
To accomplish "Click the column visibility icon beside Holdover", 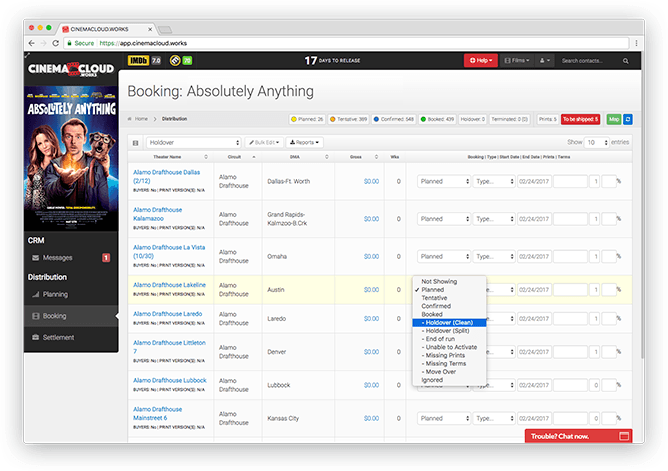I will (x=135, y=143).
